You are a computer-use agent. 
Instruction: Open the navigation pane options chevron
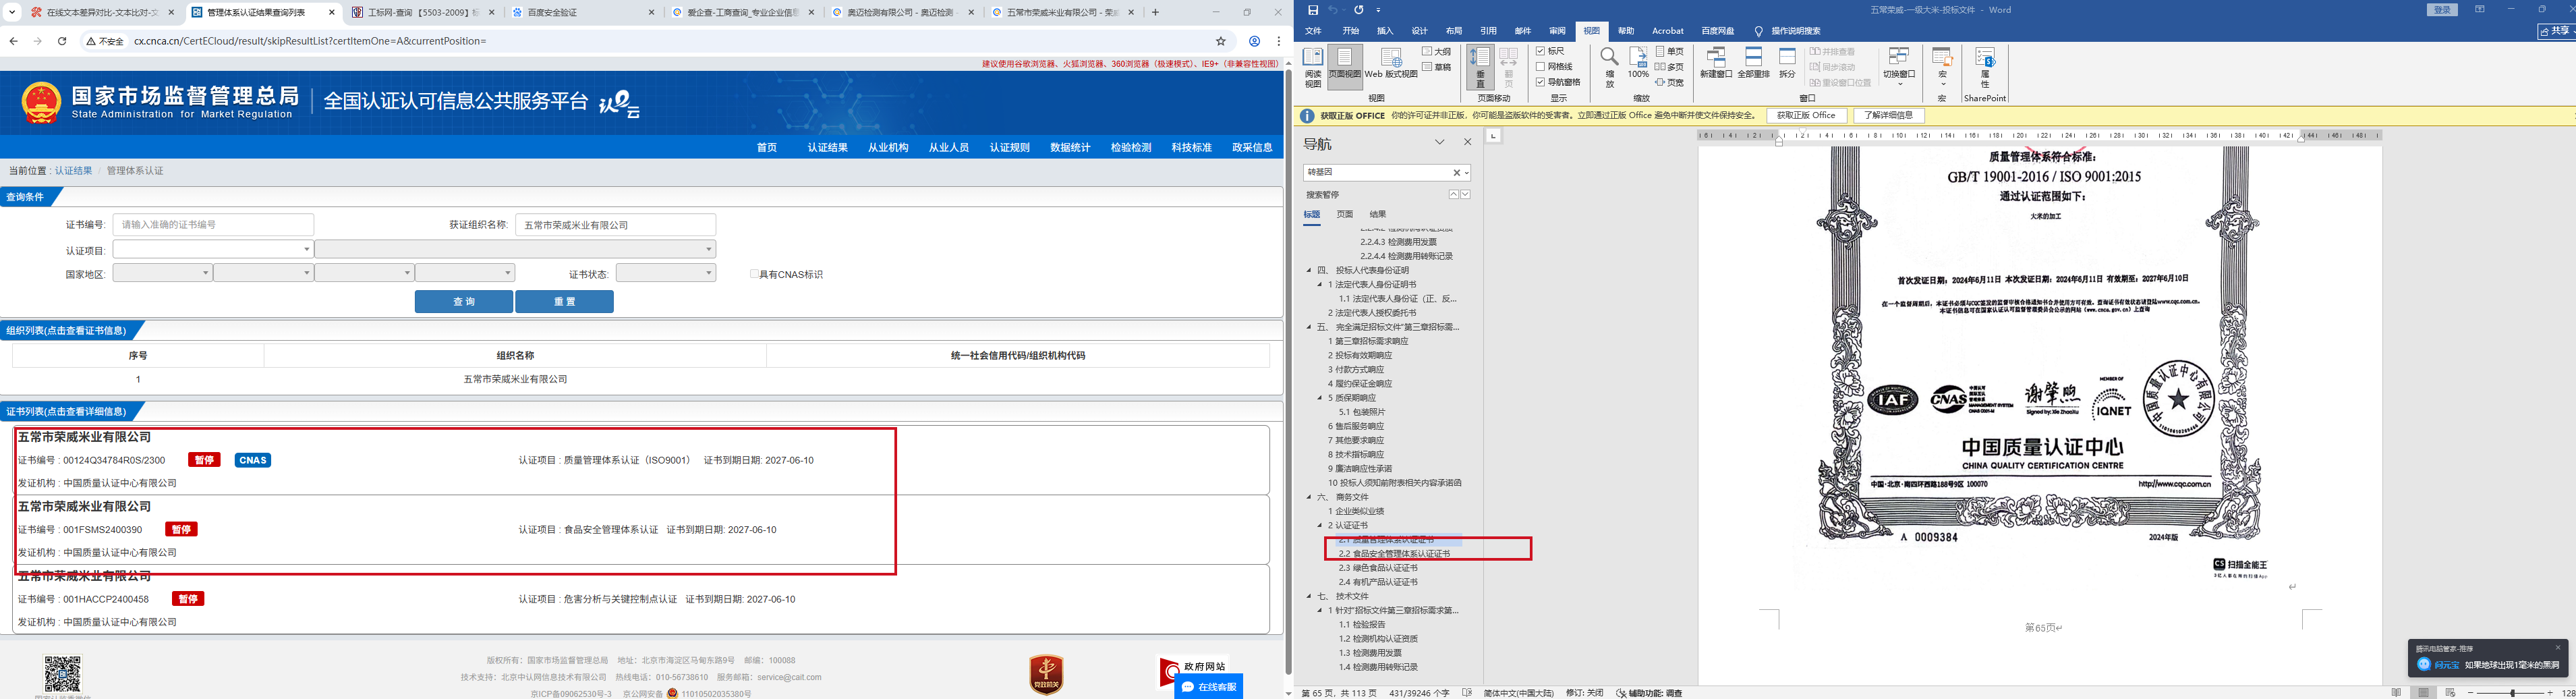1440,142
